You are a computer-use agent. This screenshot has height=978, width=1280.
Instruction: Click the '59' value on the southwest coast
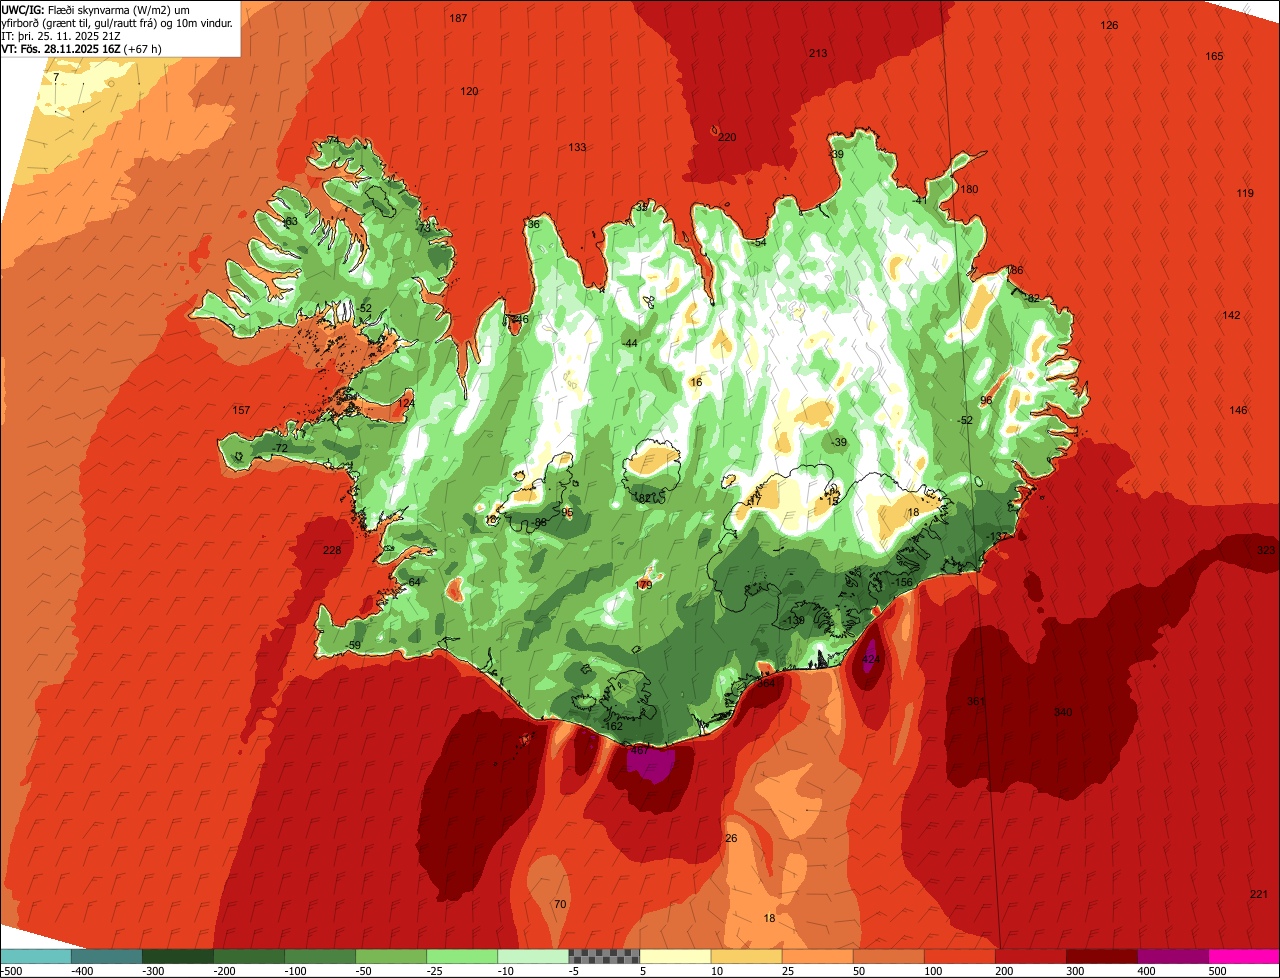tap(355, 645)
